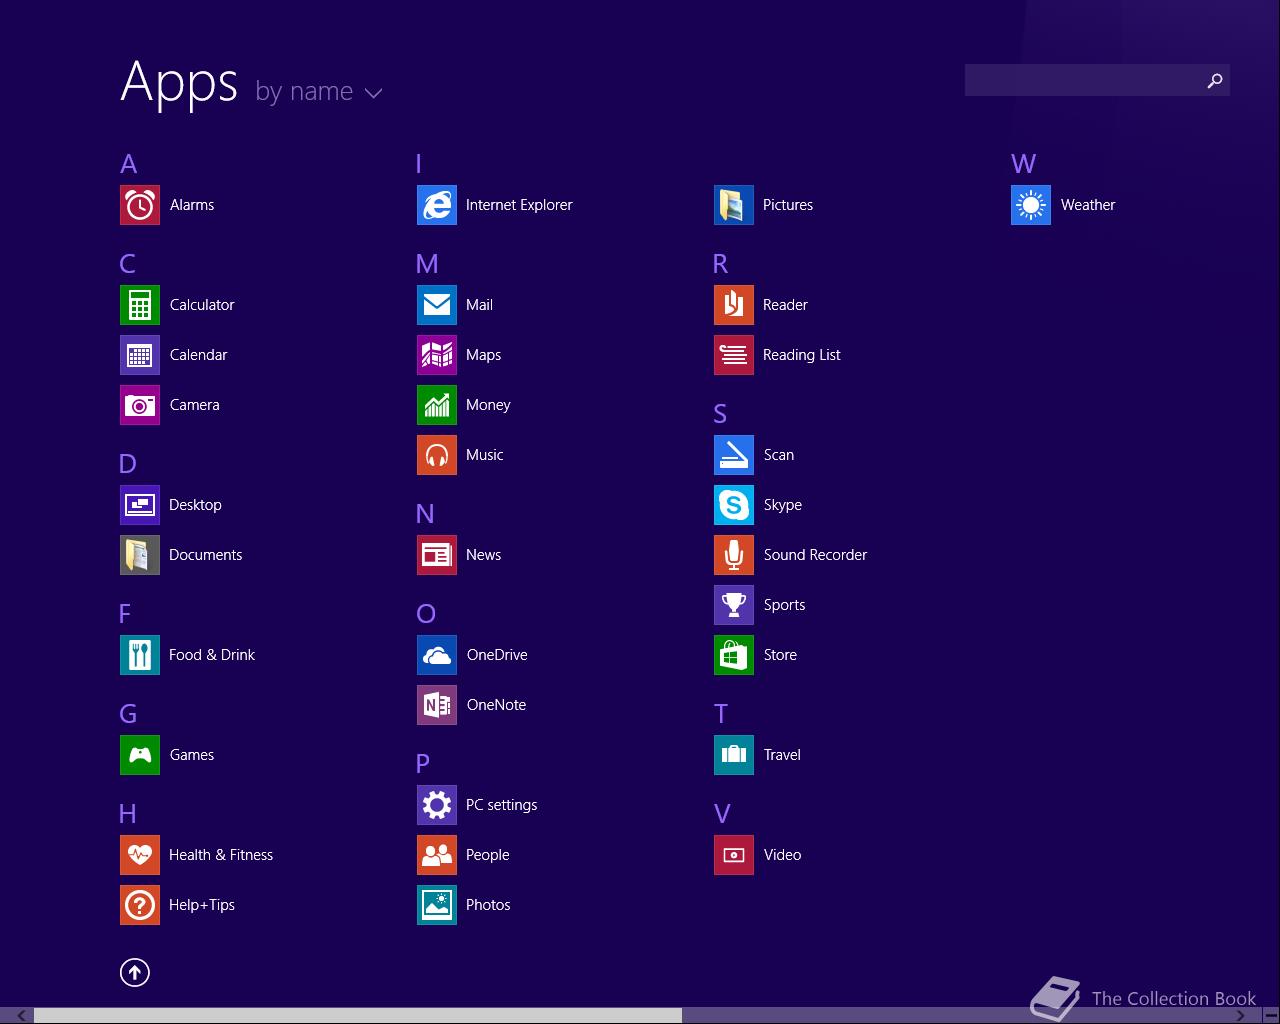The width and height of the screenshot is (1280, 1024).
Task: Click the Food & Drink label text
Action: pyautogui.click(x=212, y=655)
